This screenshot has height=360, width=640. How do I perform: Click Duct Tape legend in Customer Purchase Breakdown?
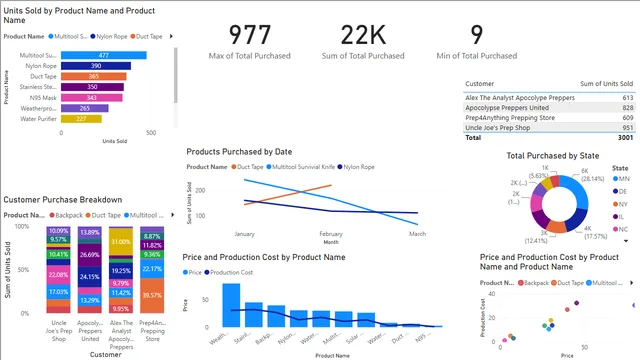pyautogui.click(x=103, y=215)
